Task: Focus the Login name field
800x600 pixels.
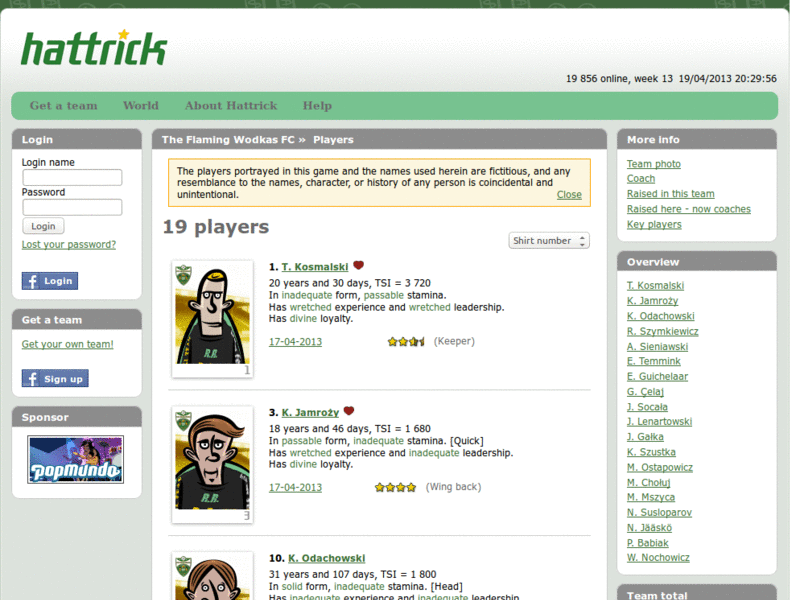Action: (72, 177)
